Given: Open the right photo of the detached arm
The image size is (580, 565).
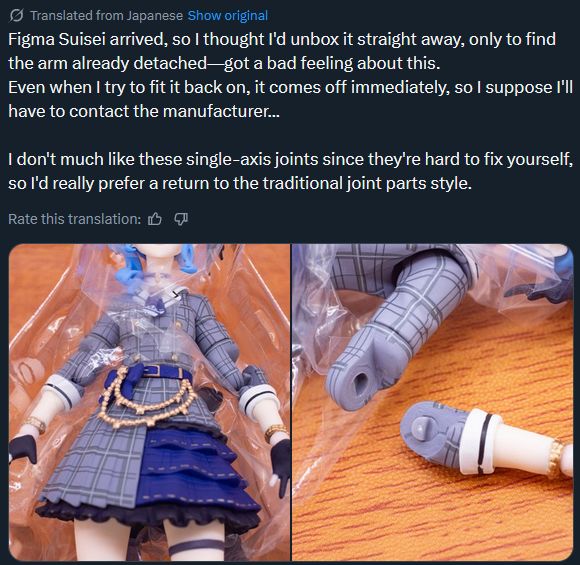Looking at the screenshot, I should tap(432, 402).
